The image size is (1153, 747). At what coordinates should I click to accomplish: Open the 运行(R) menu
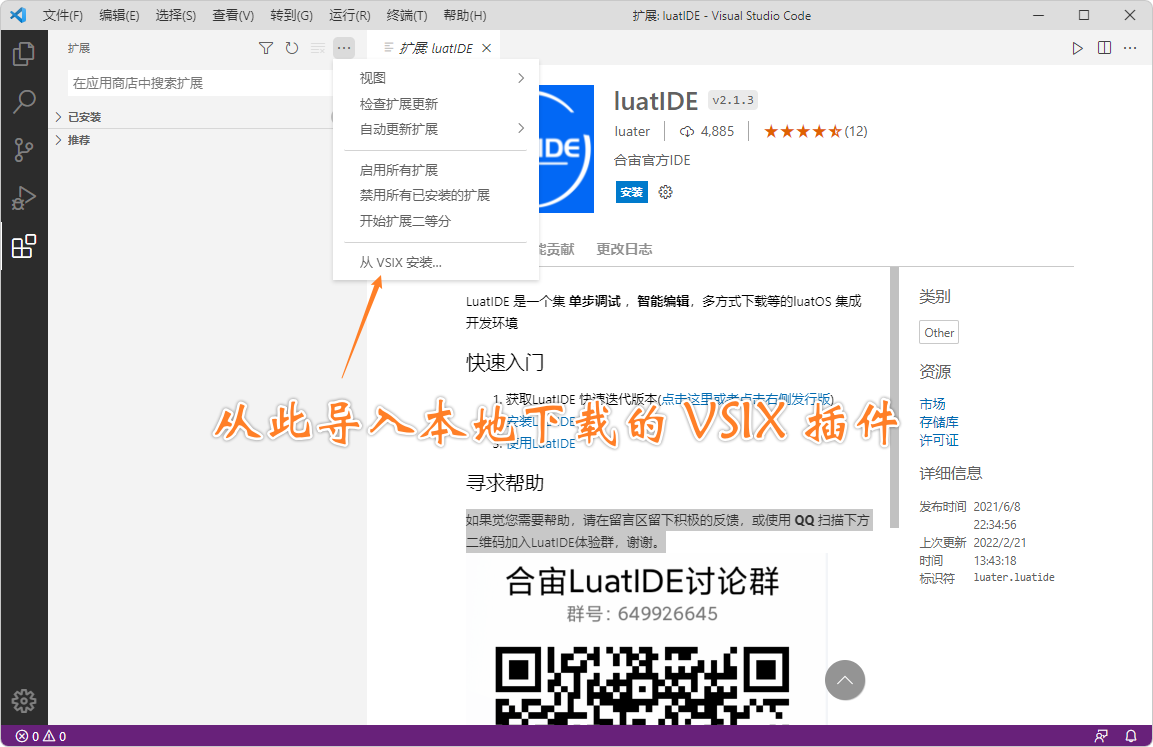coord(349,15)
